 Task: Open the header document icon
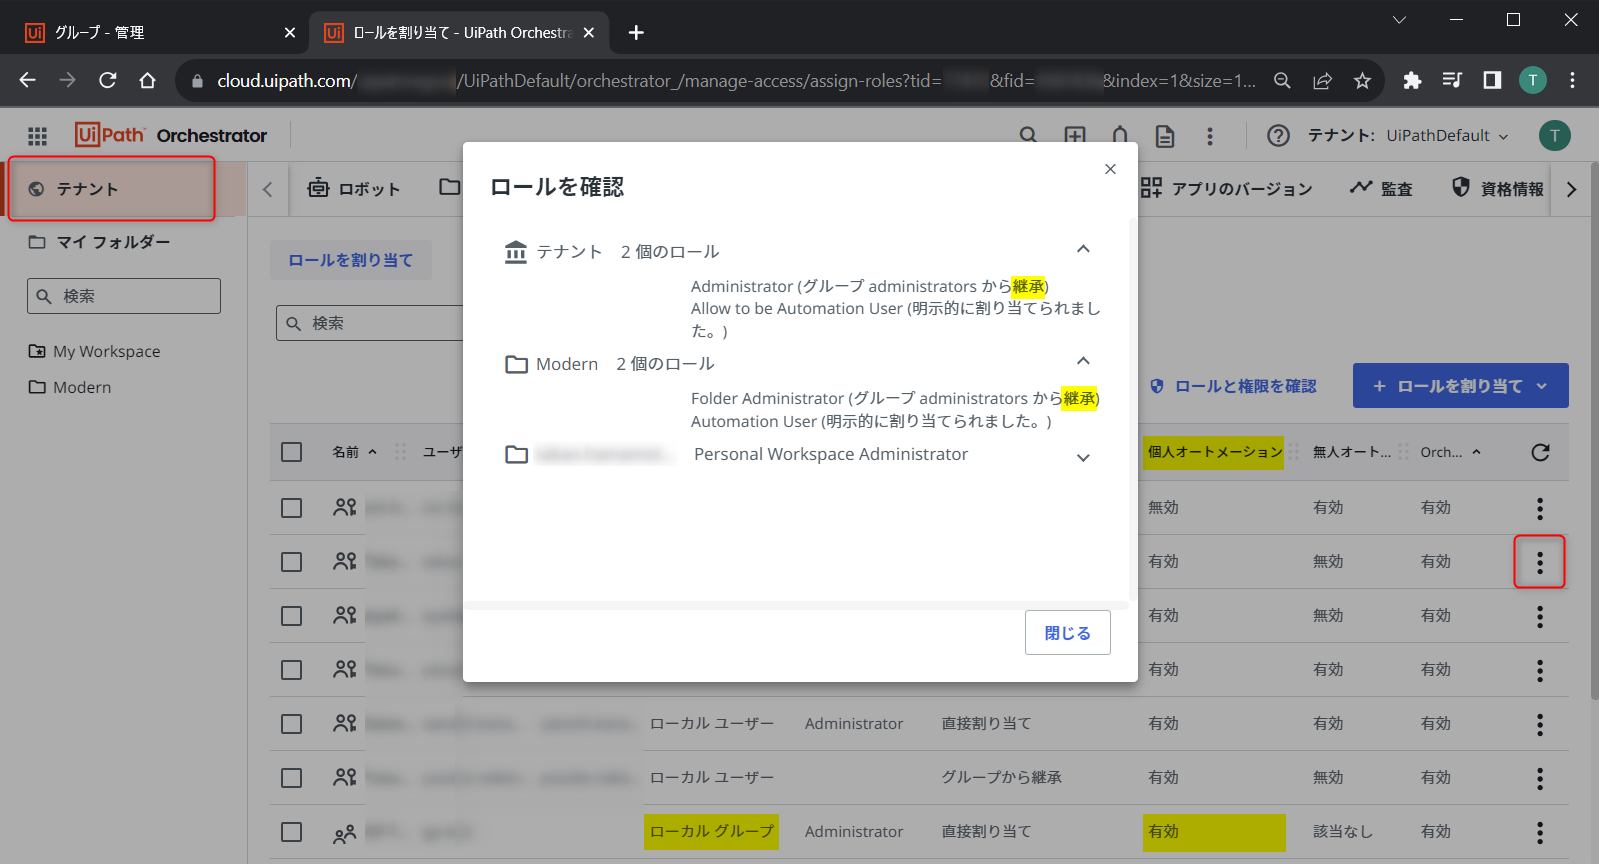coord(1165,136)
